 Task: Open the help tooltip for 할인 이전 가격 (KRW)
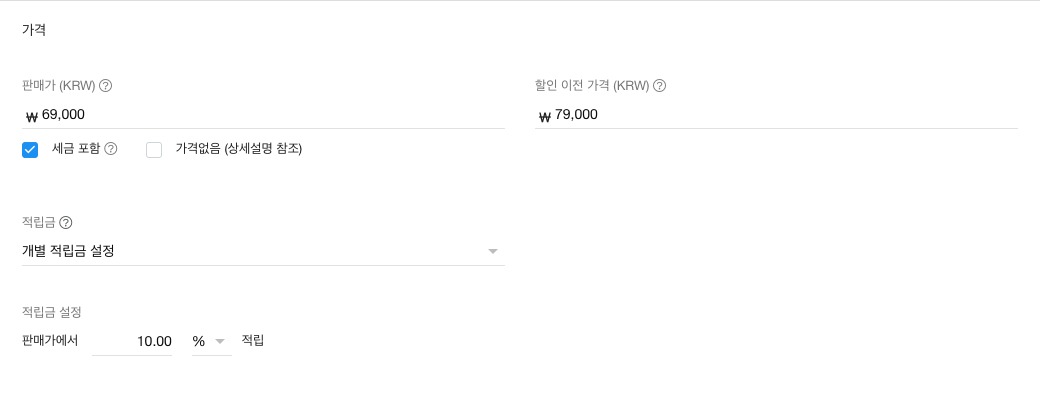point(659,86)
